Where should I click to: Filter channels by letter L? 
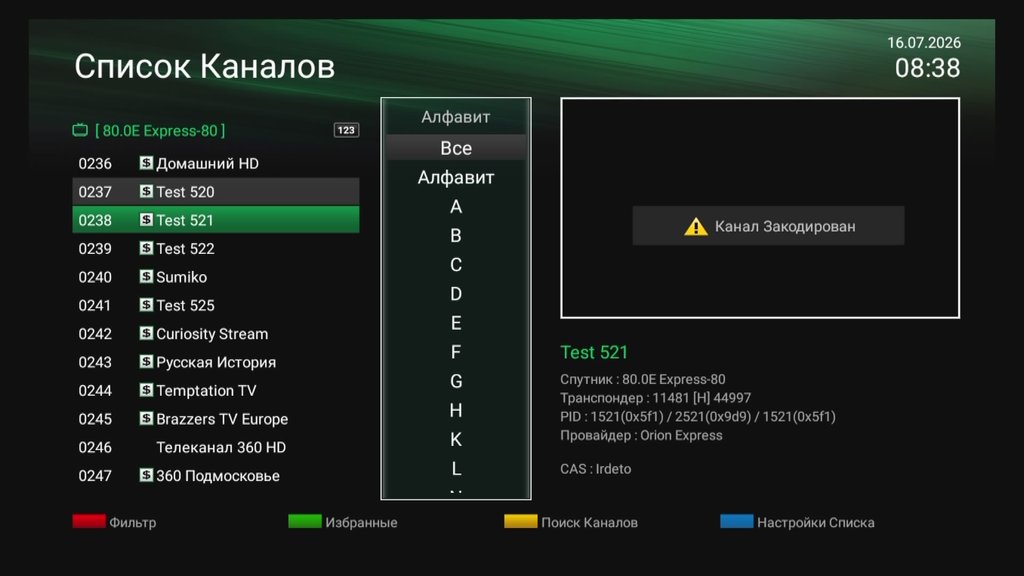(456, 468)
